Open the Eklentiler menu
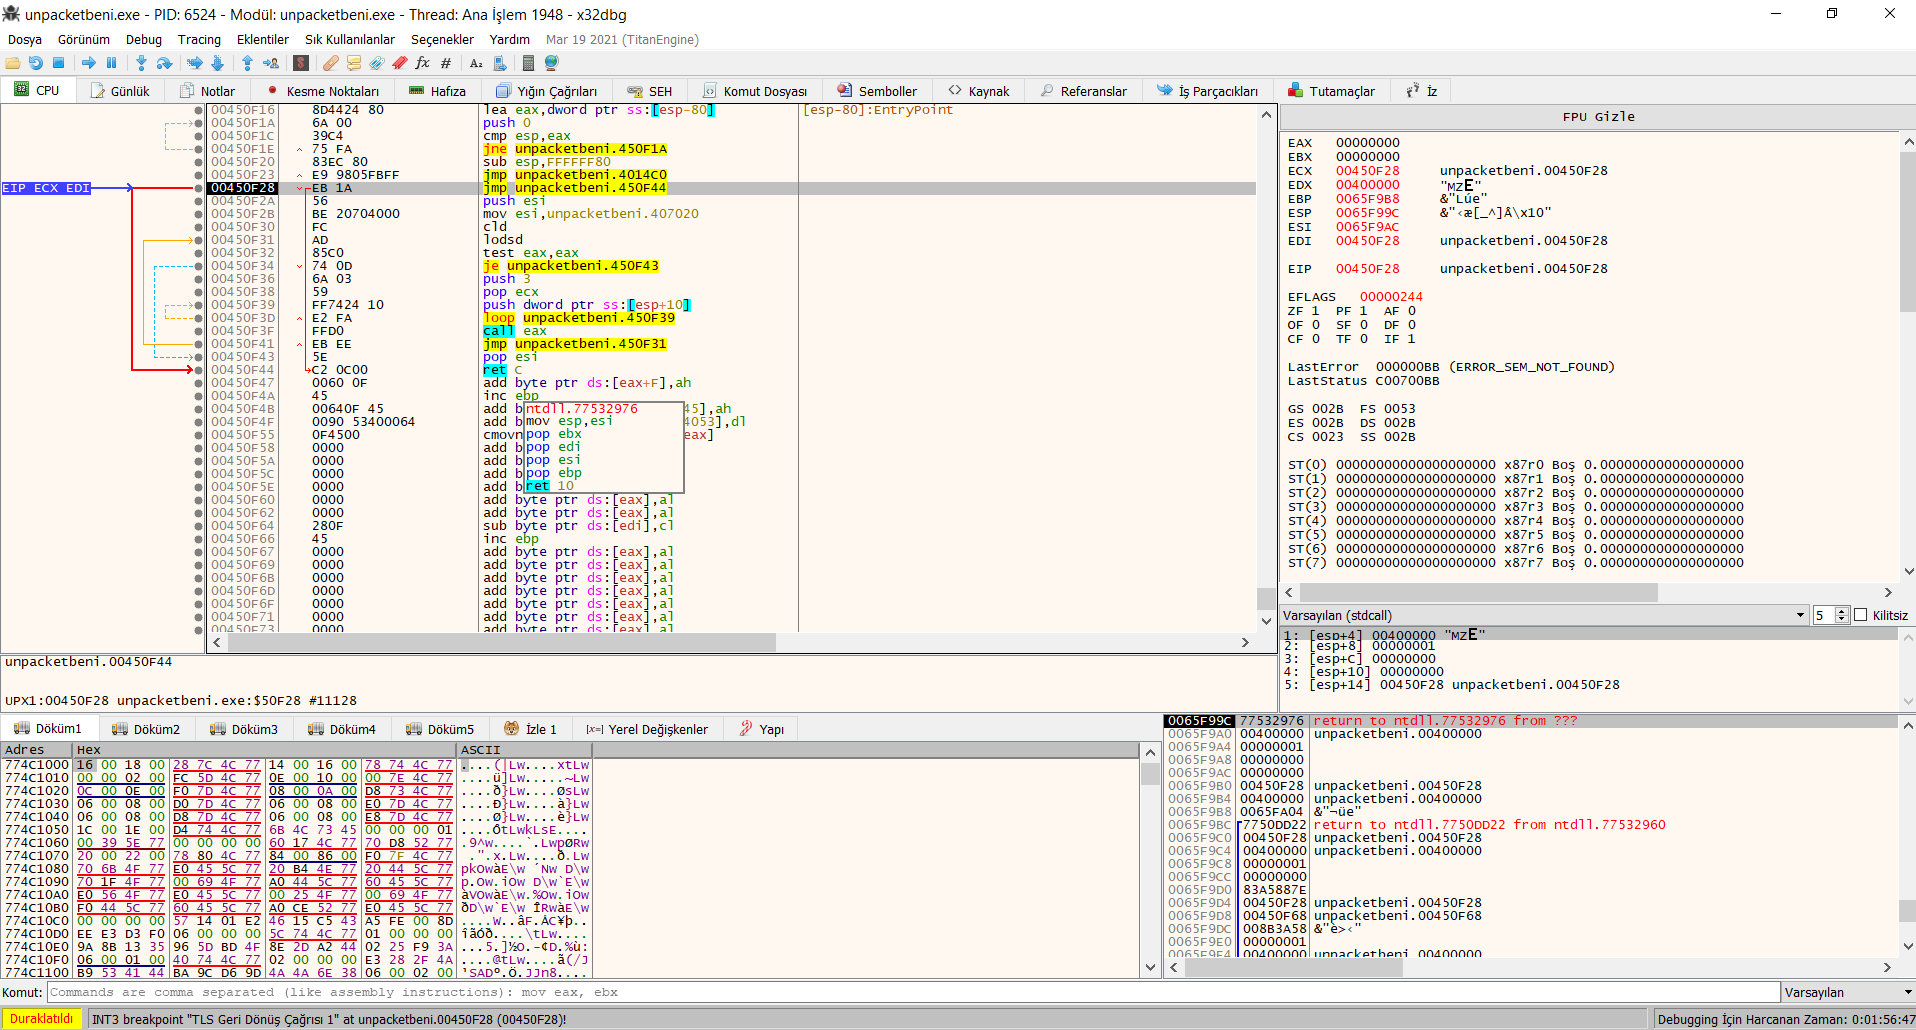 [x=262, y=40]
